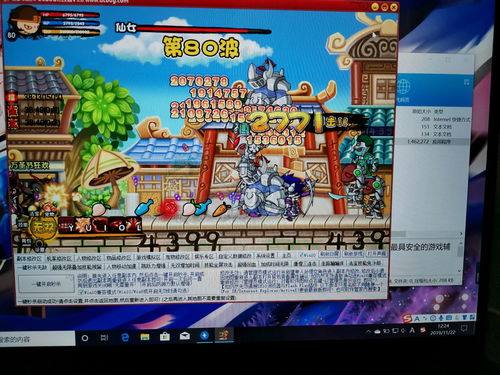500x375 pixels.
Task: Activate the O skill icon
Action: tap(117, 224)
